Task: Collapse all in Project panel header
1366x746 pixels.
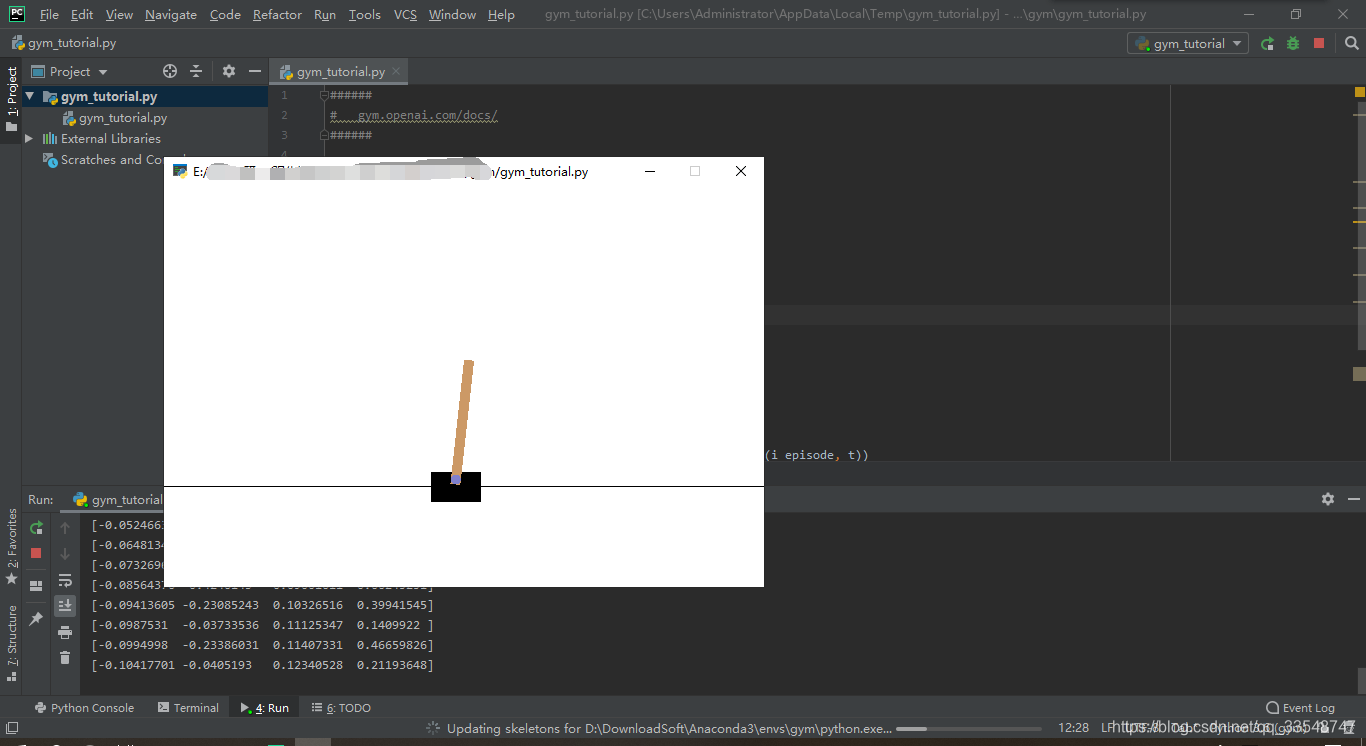Action: coord(196,71)
